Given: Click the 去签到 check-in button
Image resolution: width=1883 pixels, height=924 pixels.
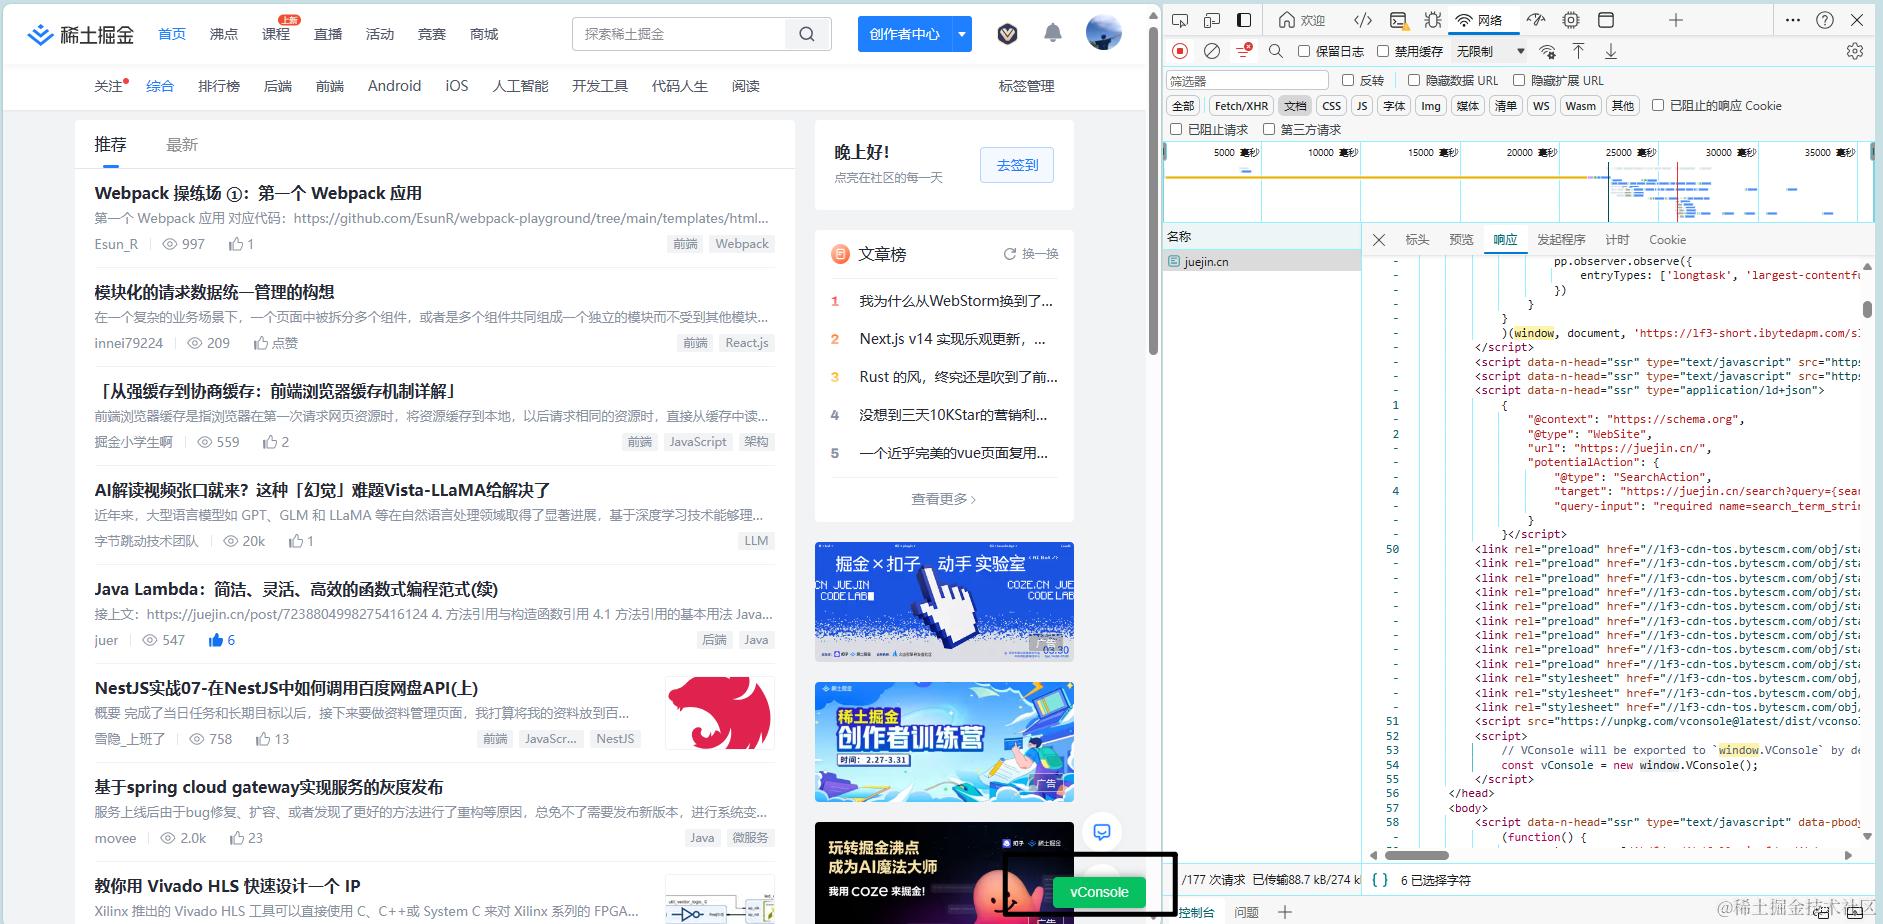Looking at the screenshot, I should [x=1017, y=165].
